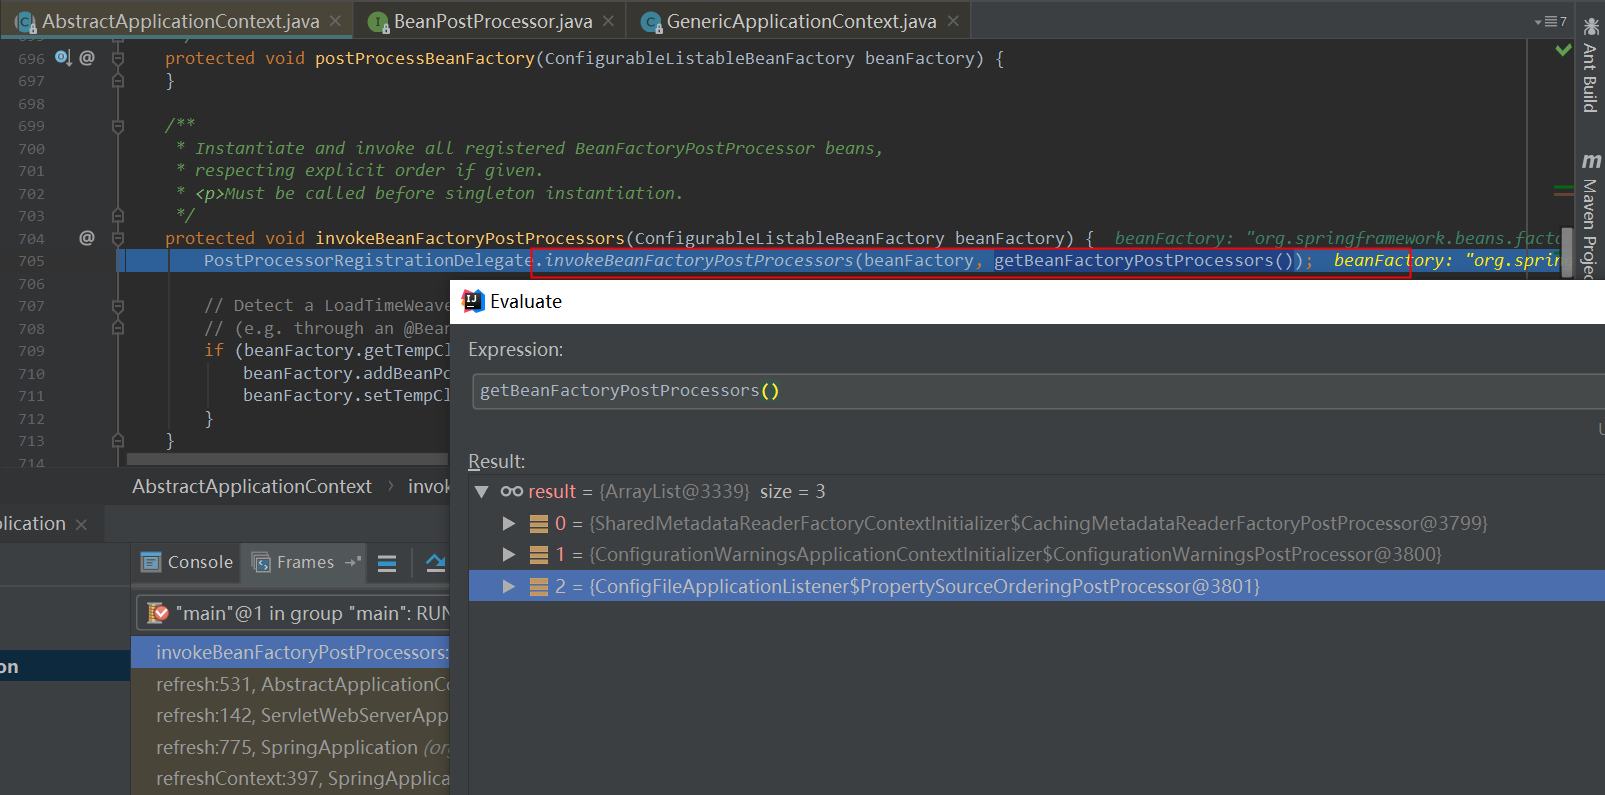
Task: Open the hidden tabs dropdown showing 7
Action: coord(1551,21)
